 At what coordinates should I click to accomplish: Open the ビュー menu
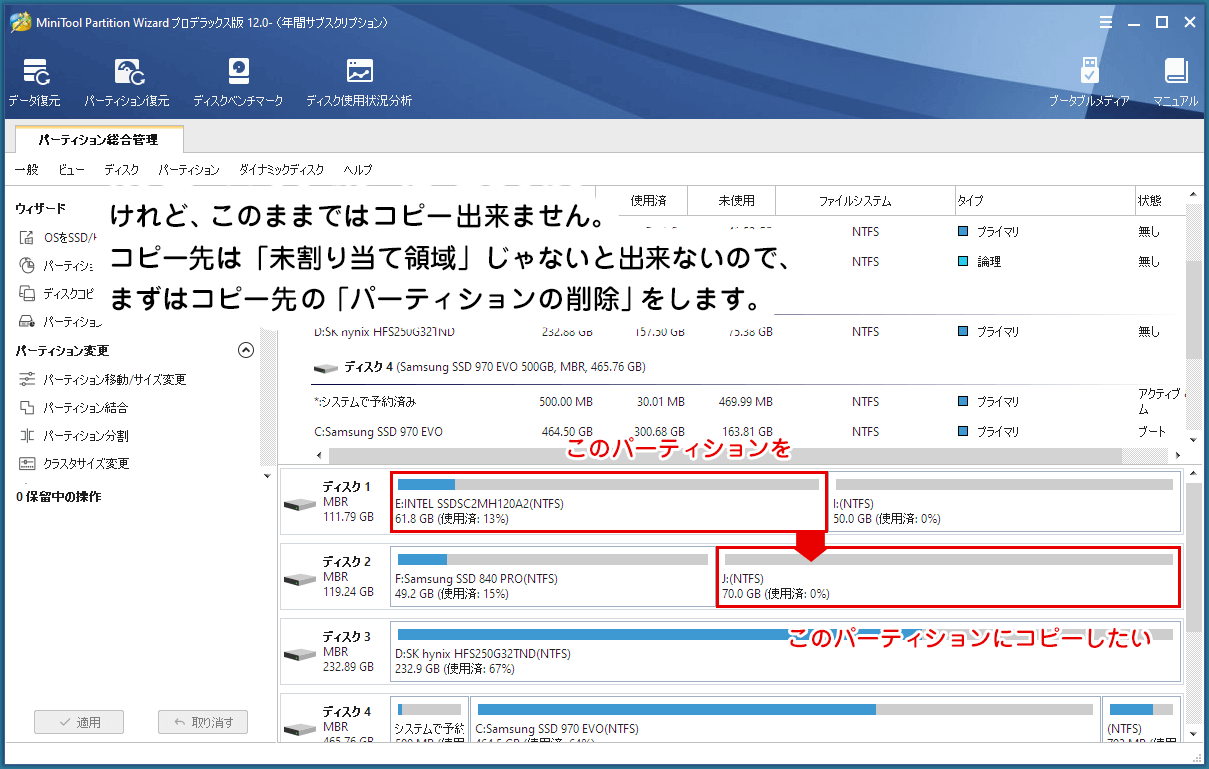pyautogui.click(x=71, y=170)
